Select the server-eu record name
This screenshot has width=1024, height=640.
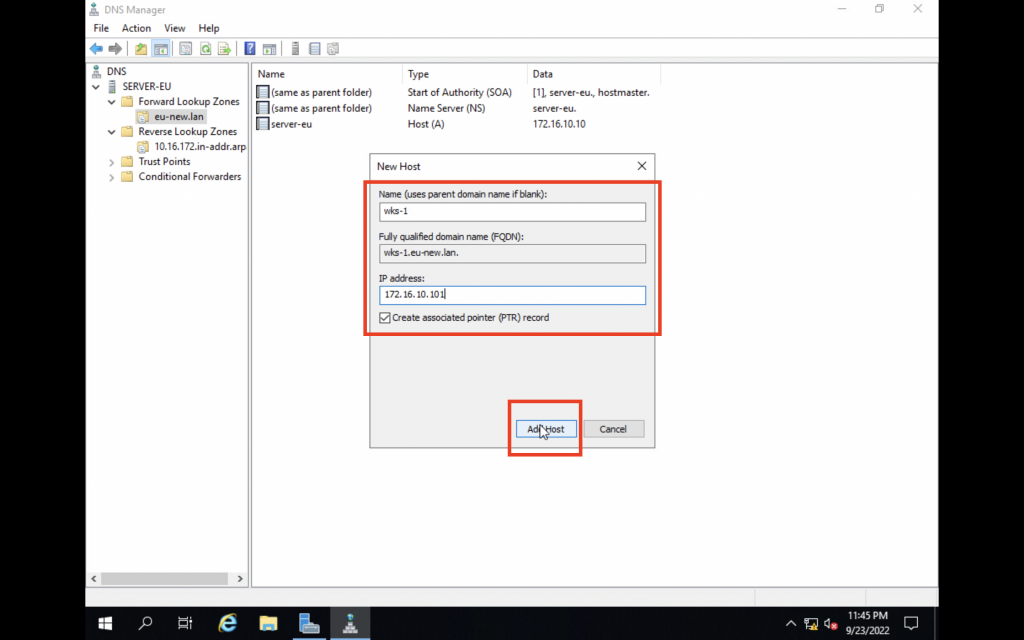pyautogui.click(x=291, y=124)
